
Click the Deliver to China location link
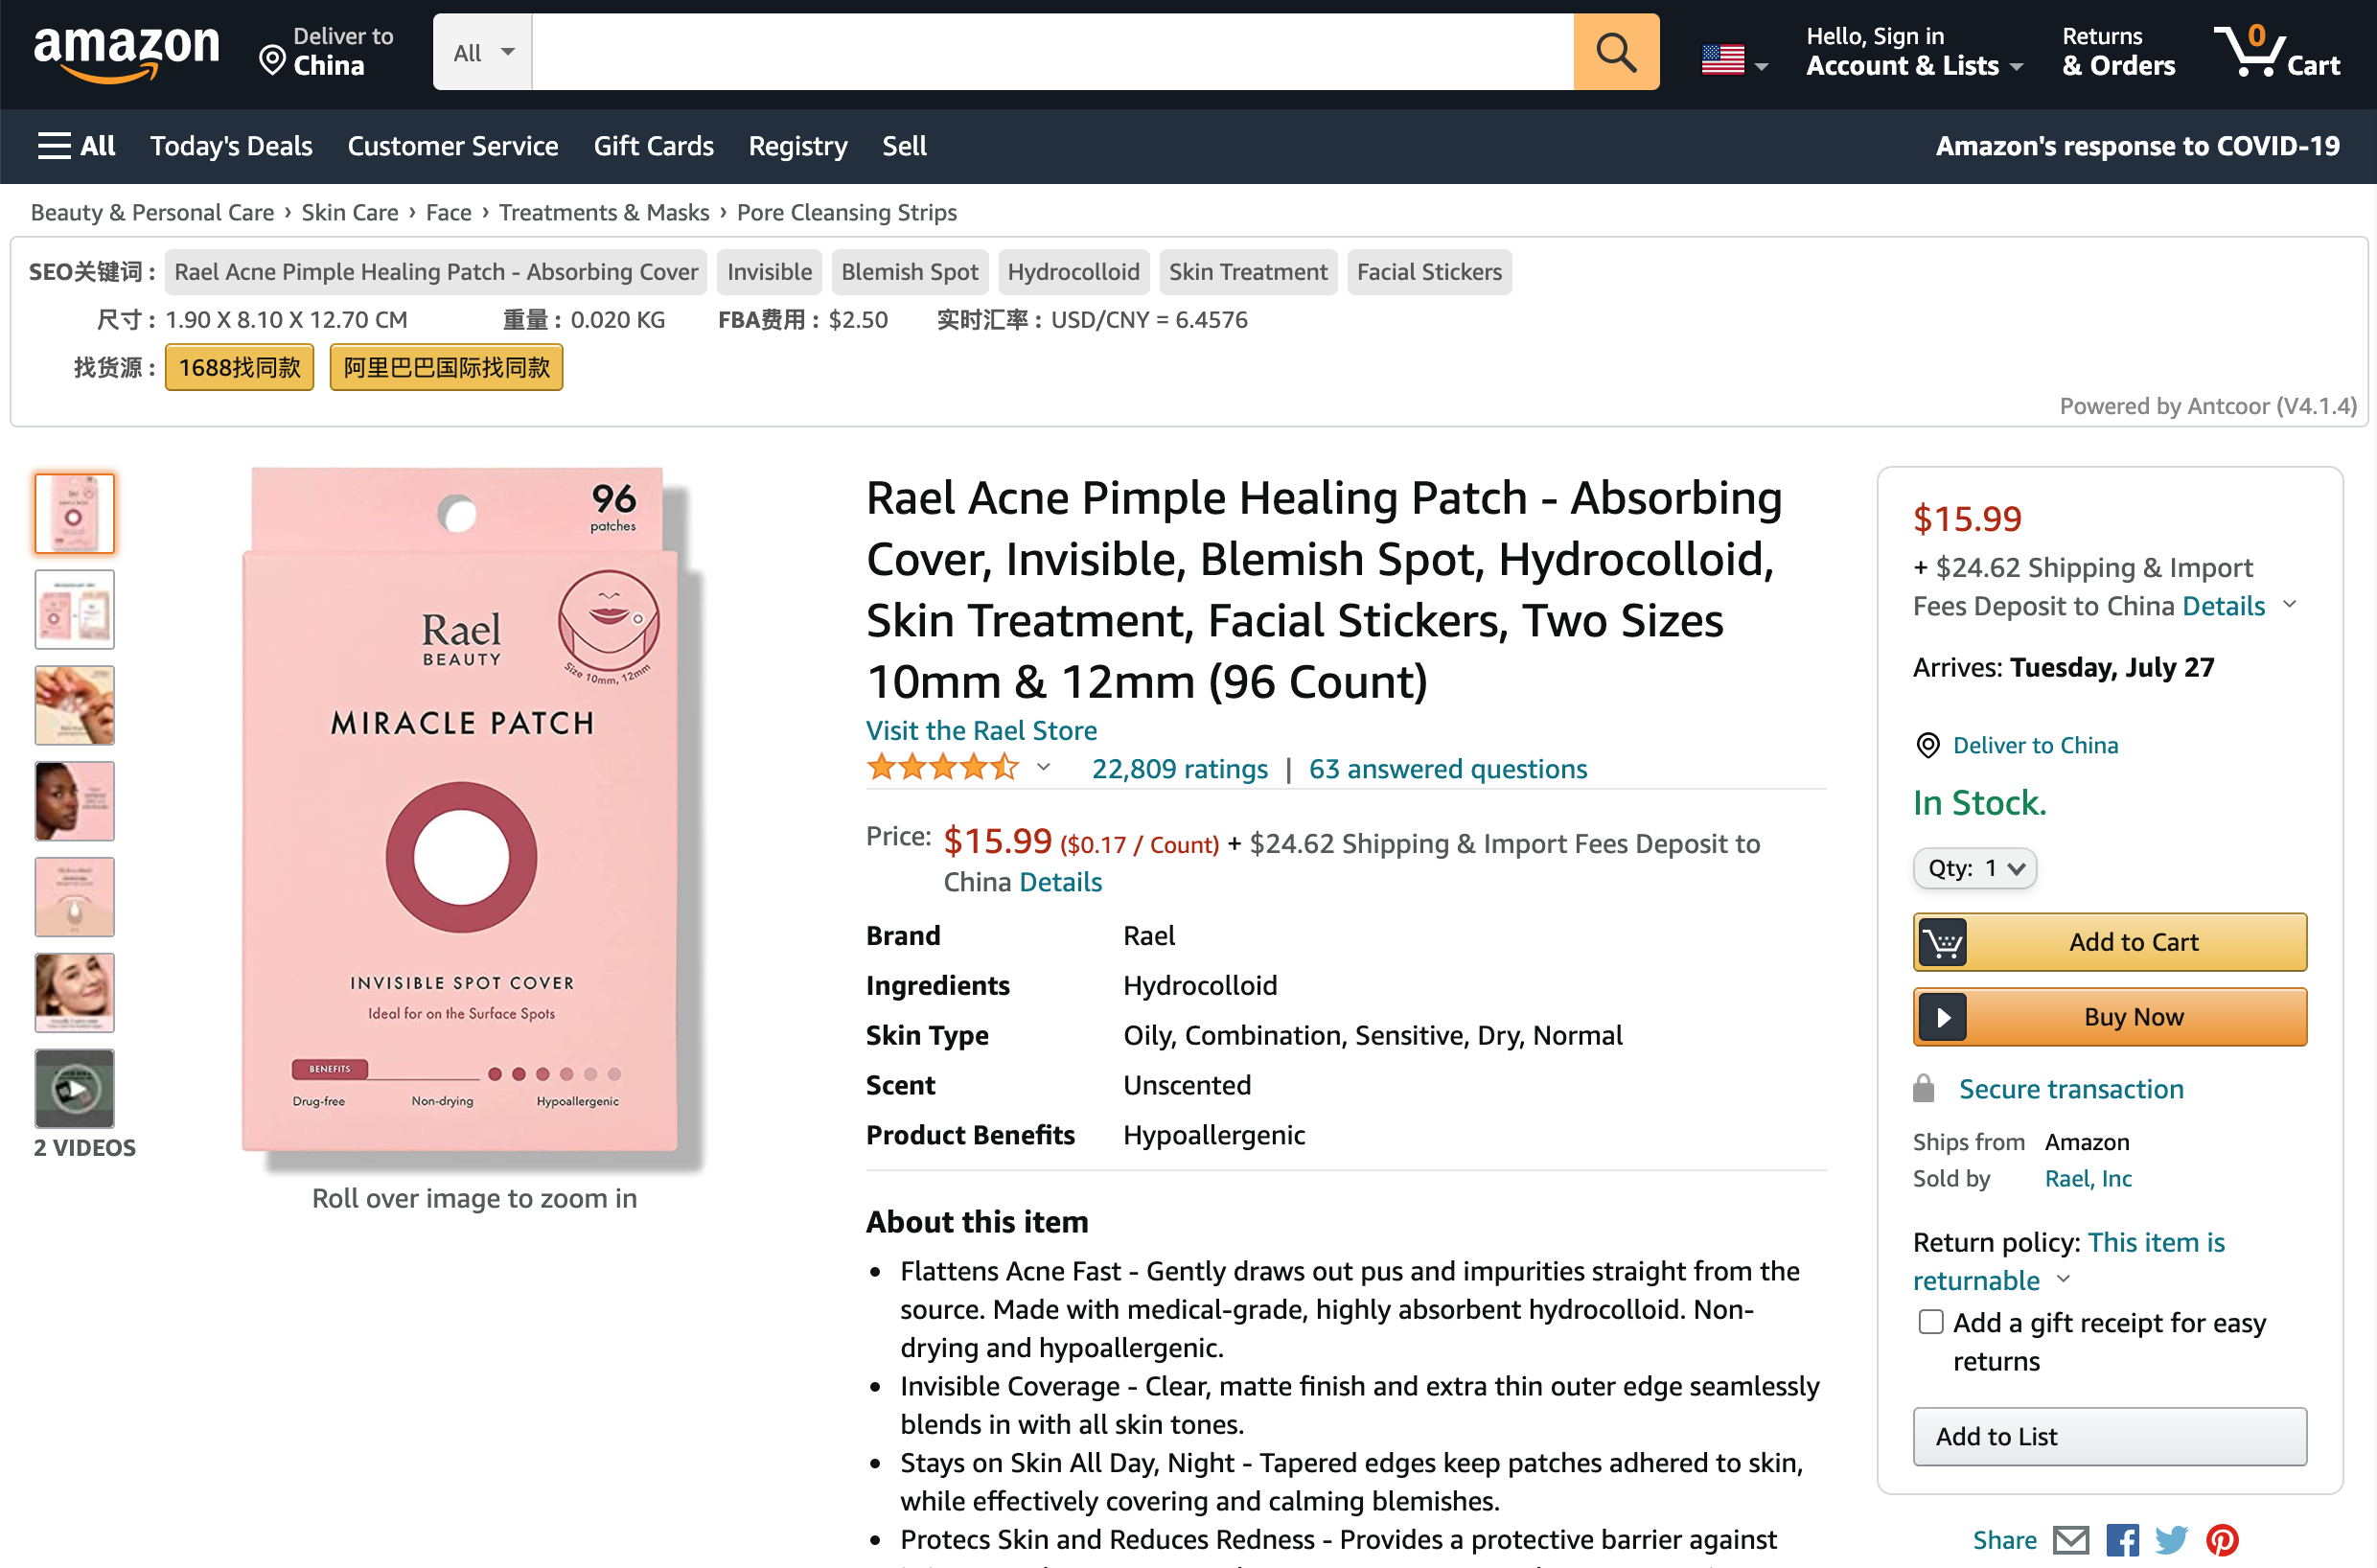[x=2034, y=745]
